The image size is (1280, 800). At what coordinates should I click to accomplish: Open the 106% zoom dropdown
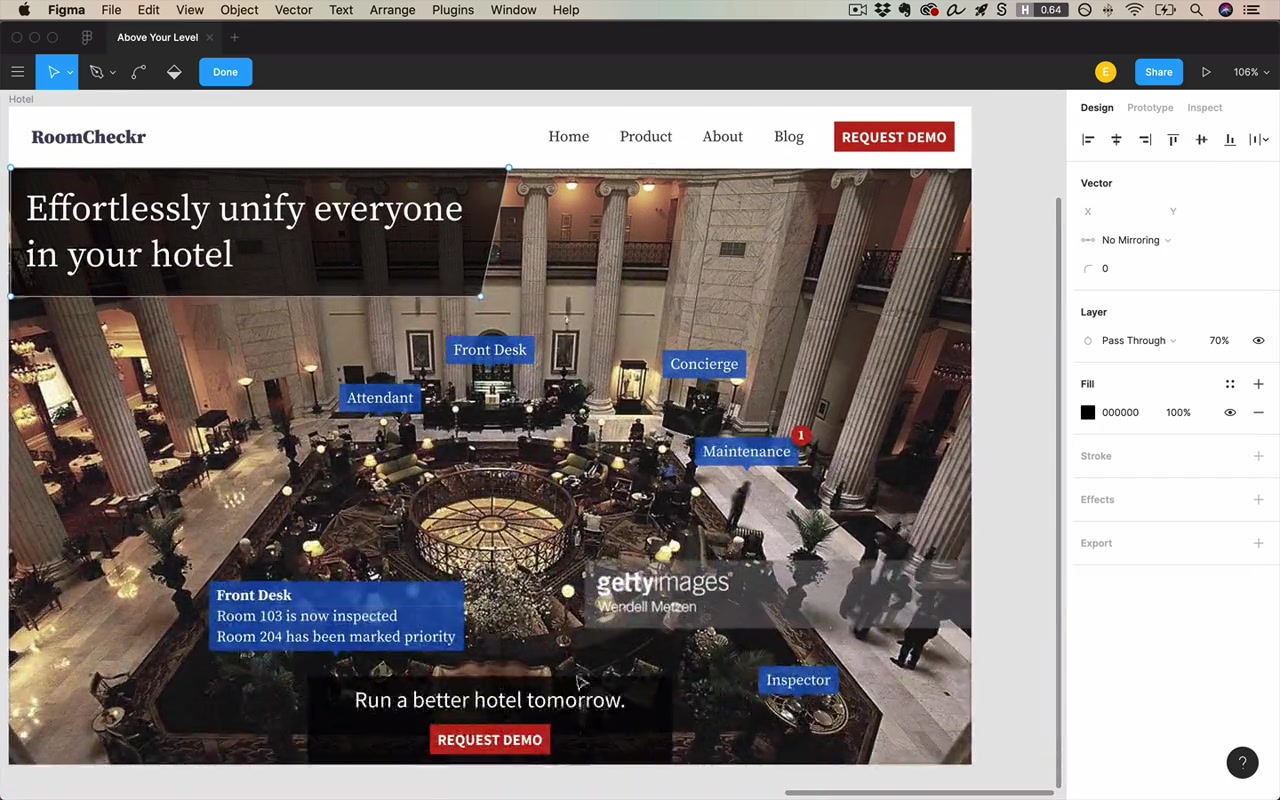tap(1251, 72)
